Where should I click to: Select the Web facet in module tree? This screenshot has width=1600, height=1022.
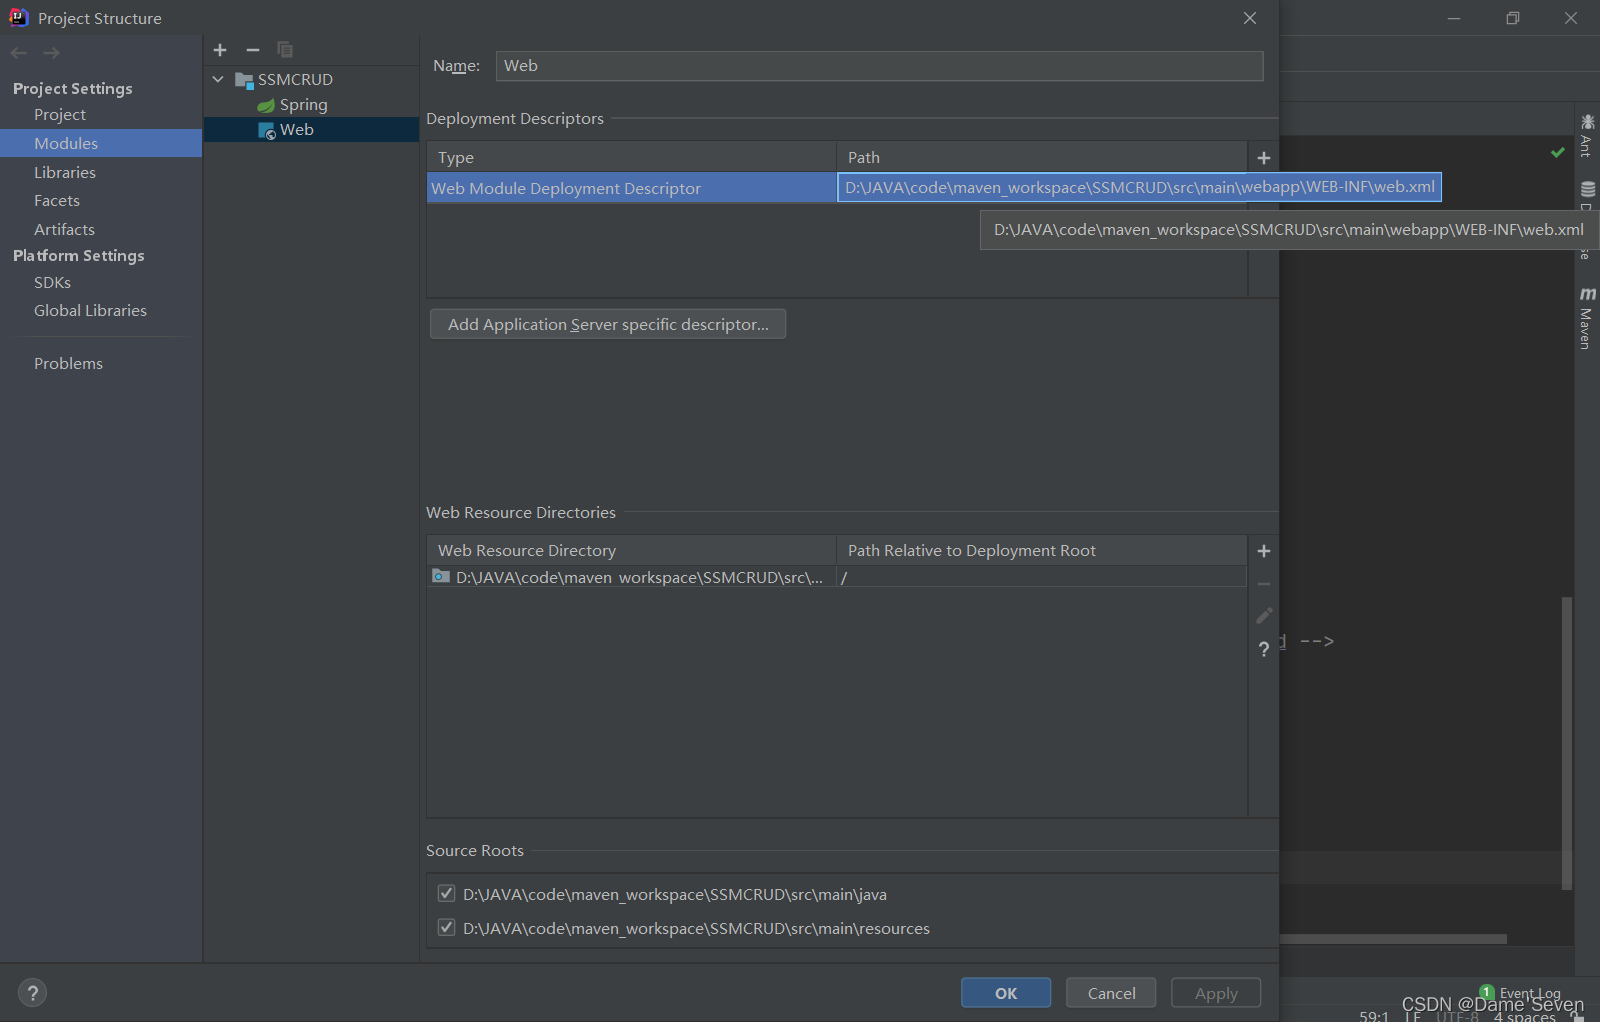coord(297,130)
